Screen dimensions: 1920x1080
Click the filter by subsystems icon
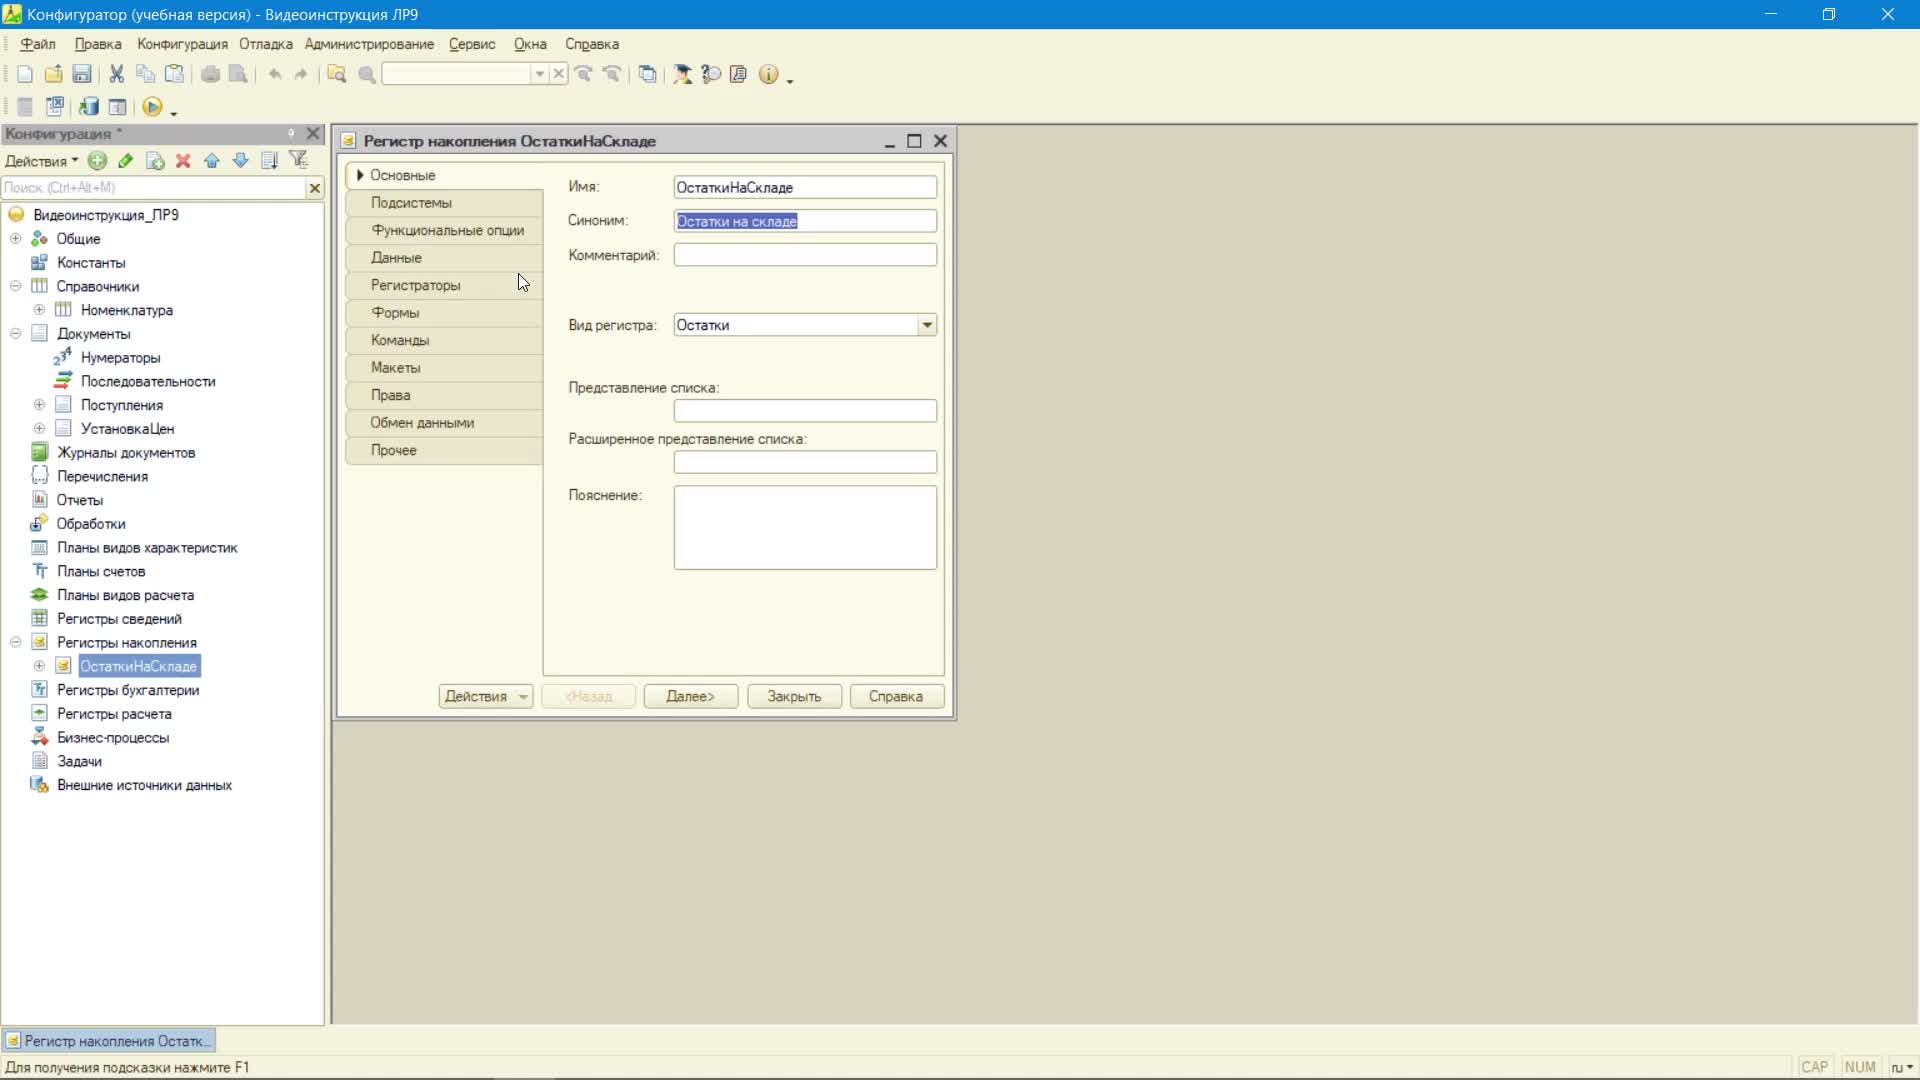298,160
